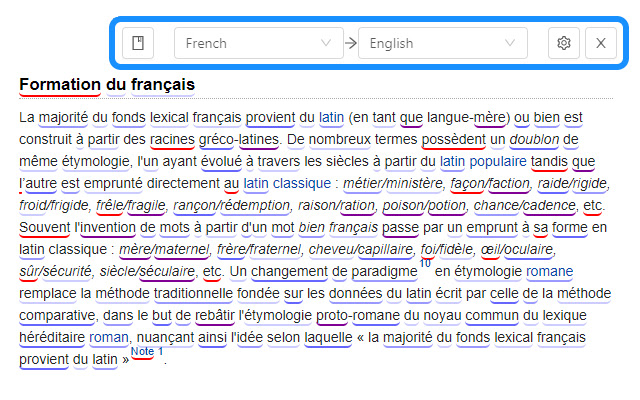The height and width of the screenshot is (400, 640).
Task: Click the pair 'poison/potion'
Action: 424,206
